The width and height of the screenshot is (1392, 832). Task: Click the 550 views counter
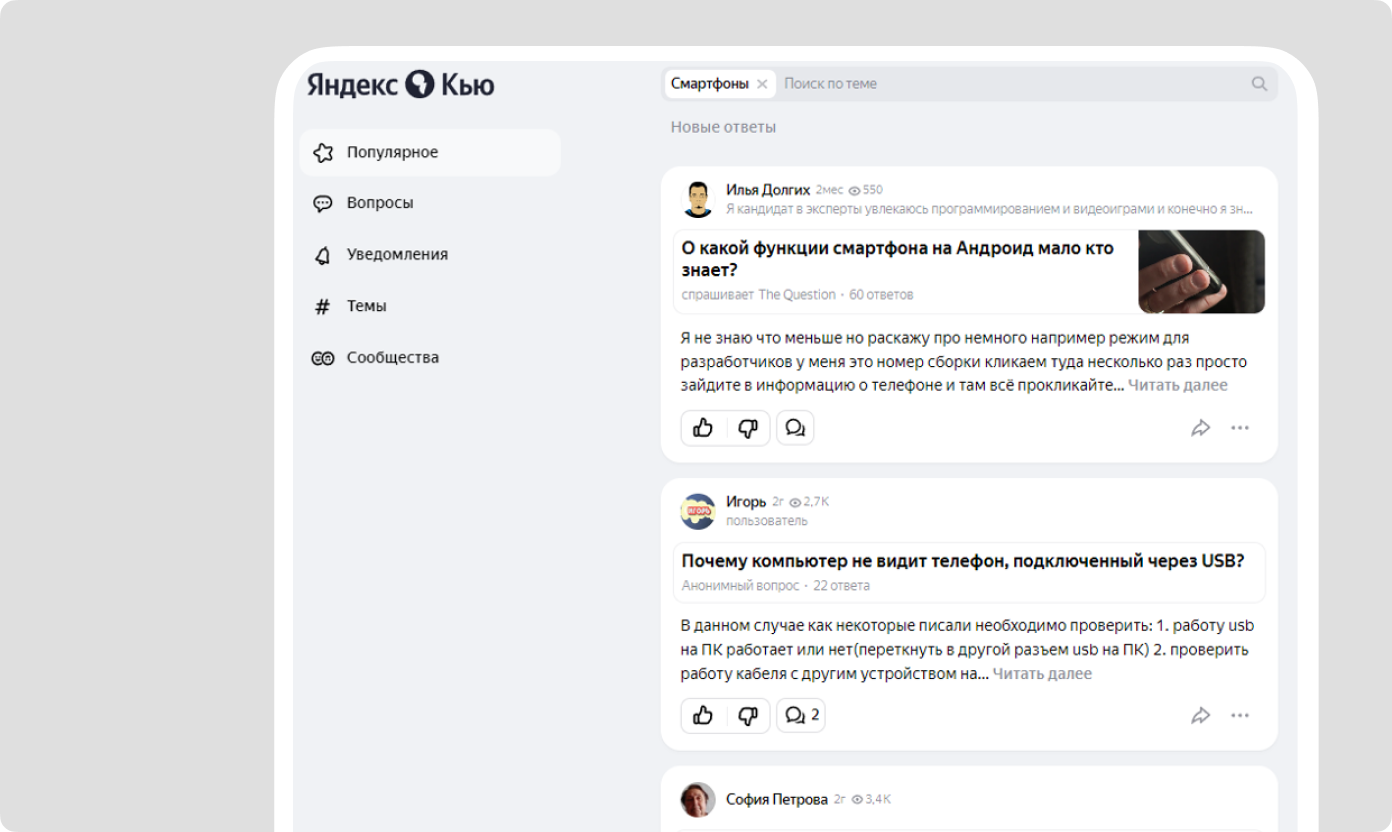pyautogui.click(x=866, y=190)
